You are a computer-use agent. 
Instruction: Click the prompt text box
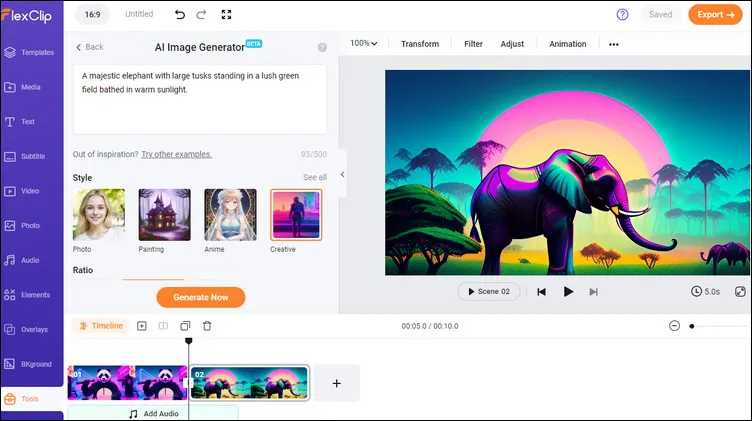coord(200,100)
